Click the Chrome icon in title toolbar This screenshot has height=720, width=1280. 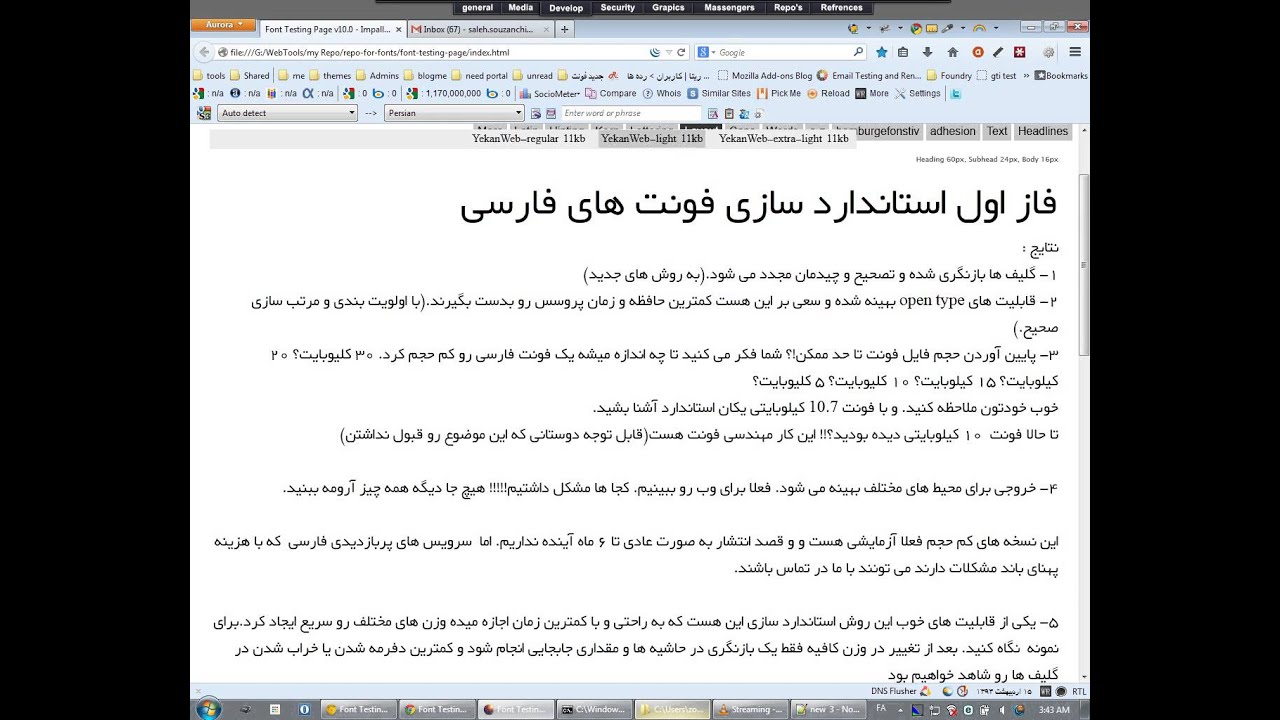pos(917,29)
